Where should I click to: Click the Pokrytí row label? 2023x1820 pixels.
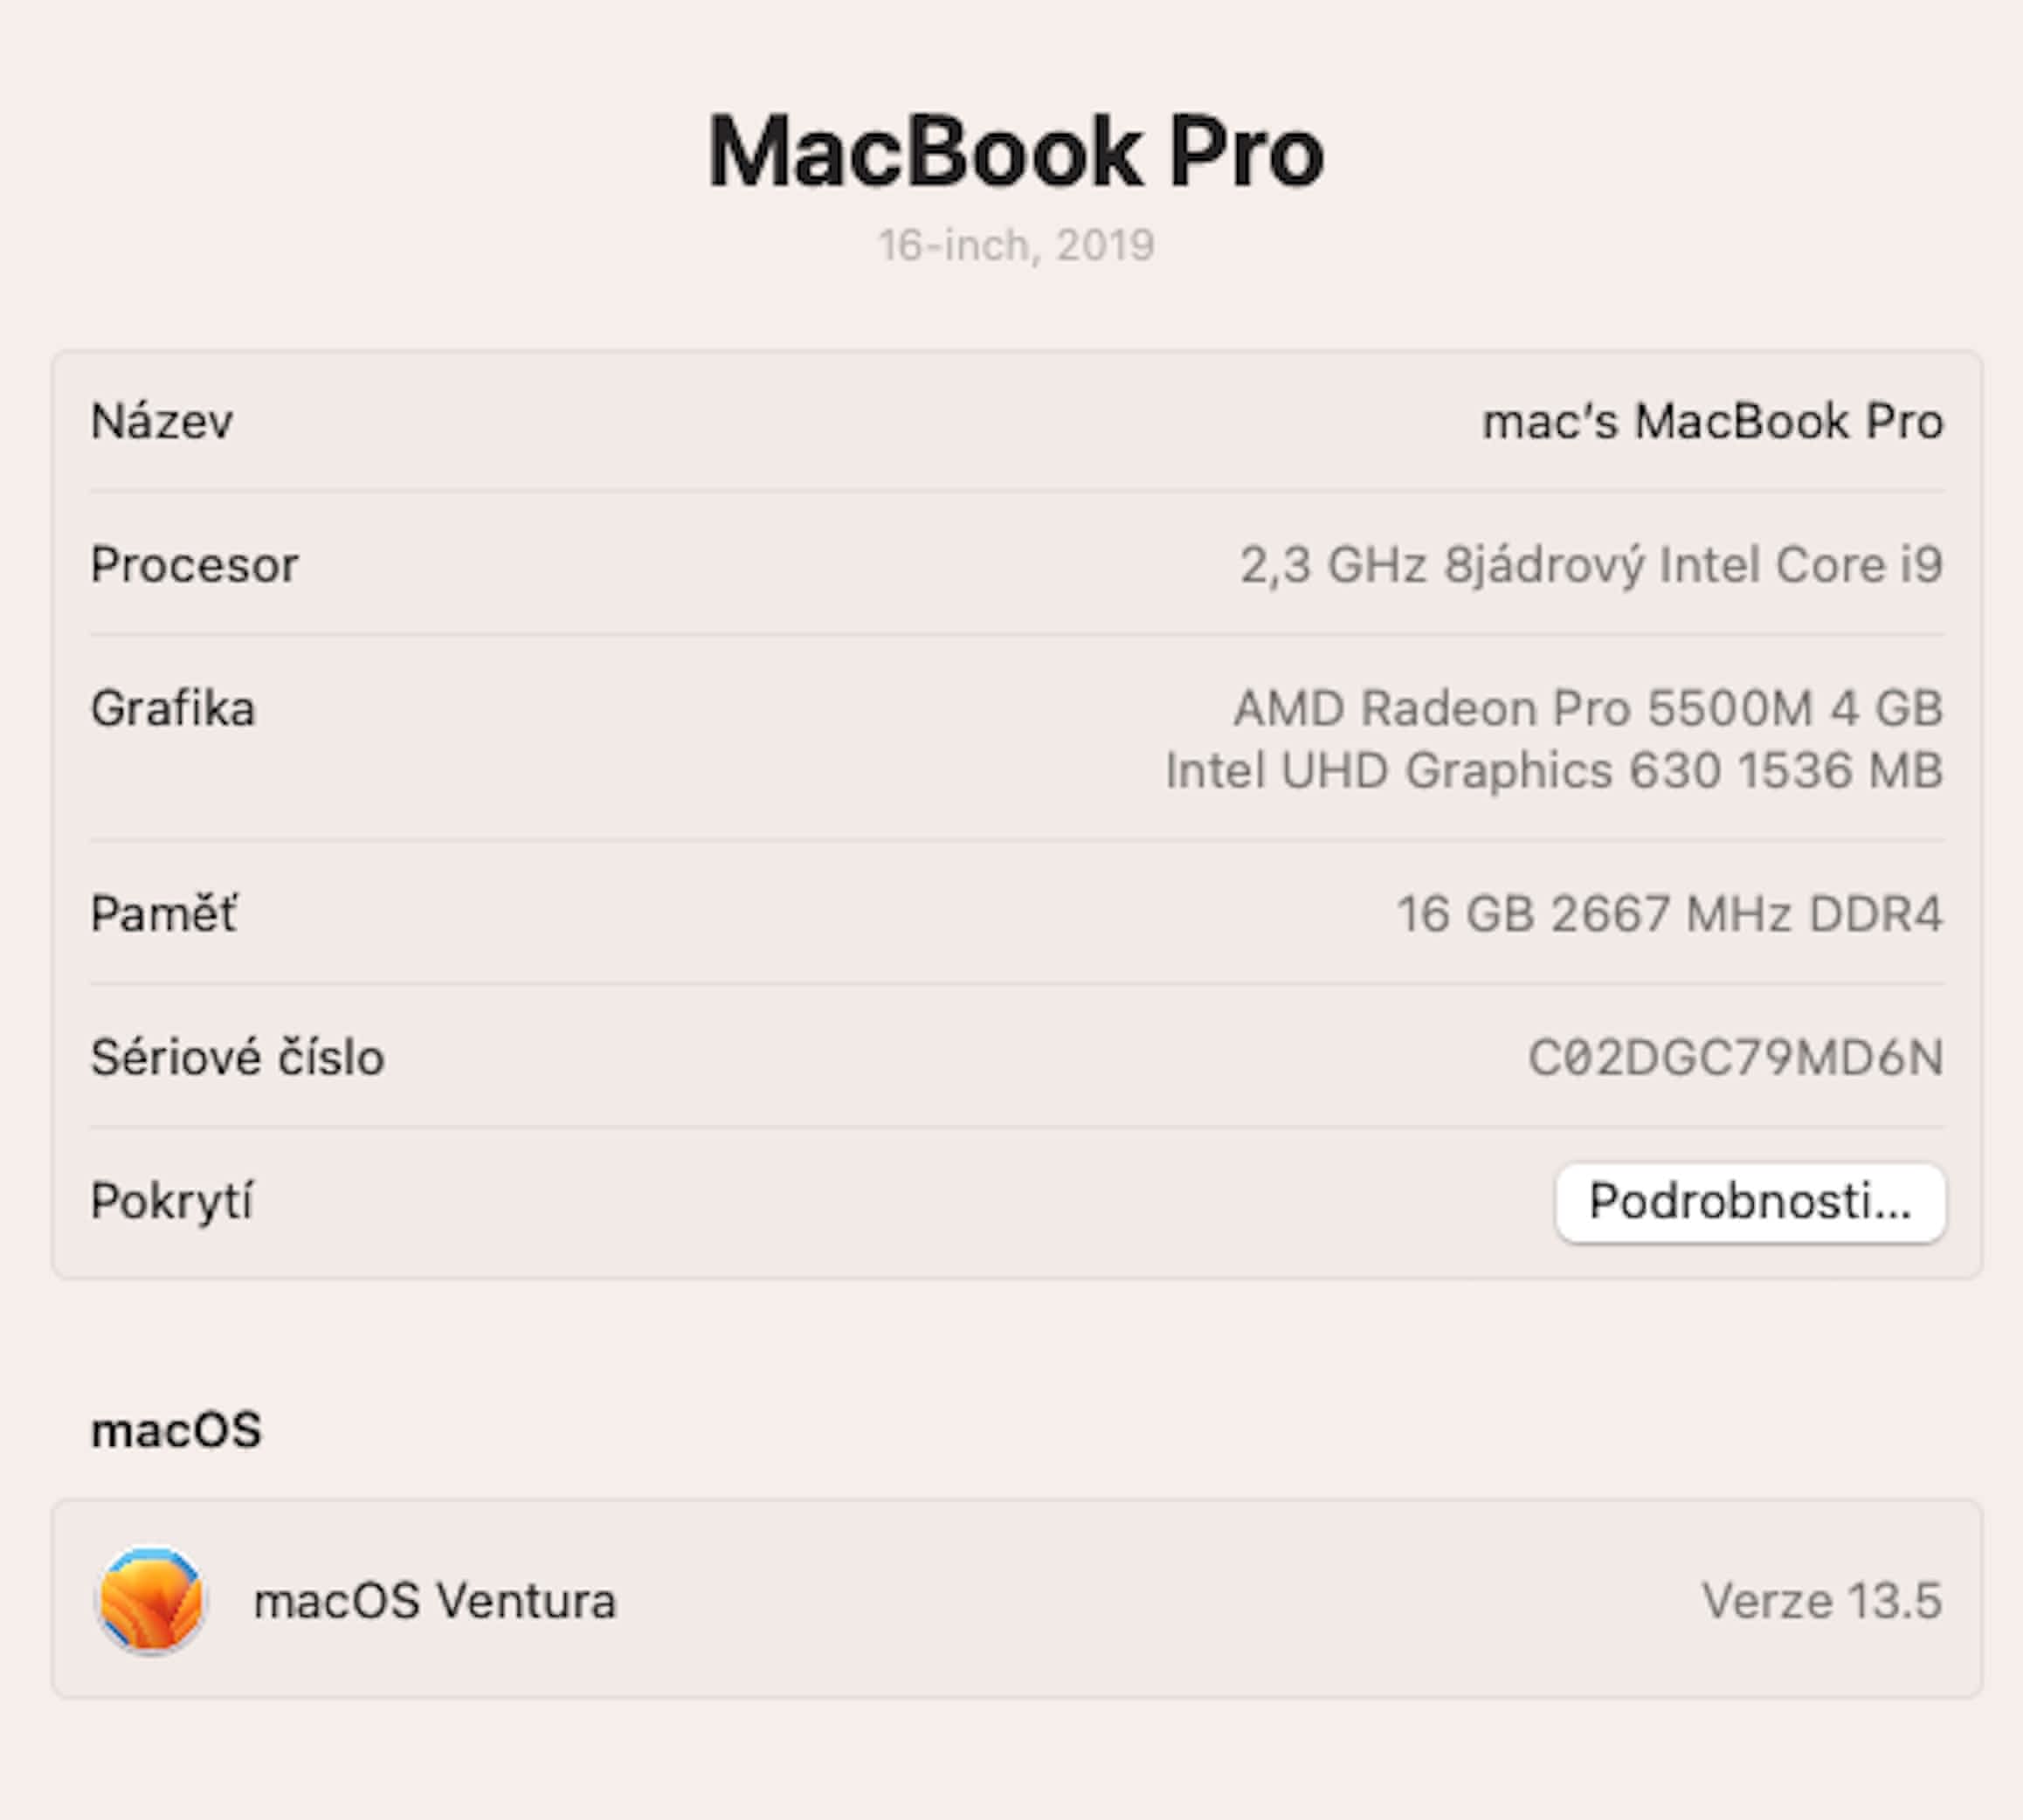[171, 1201]
